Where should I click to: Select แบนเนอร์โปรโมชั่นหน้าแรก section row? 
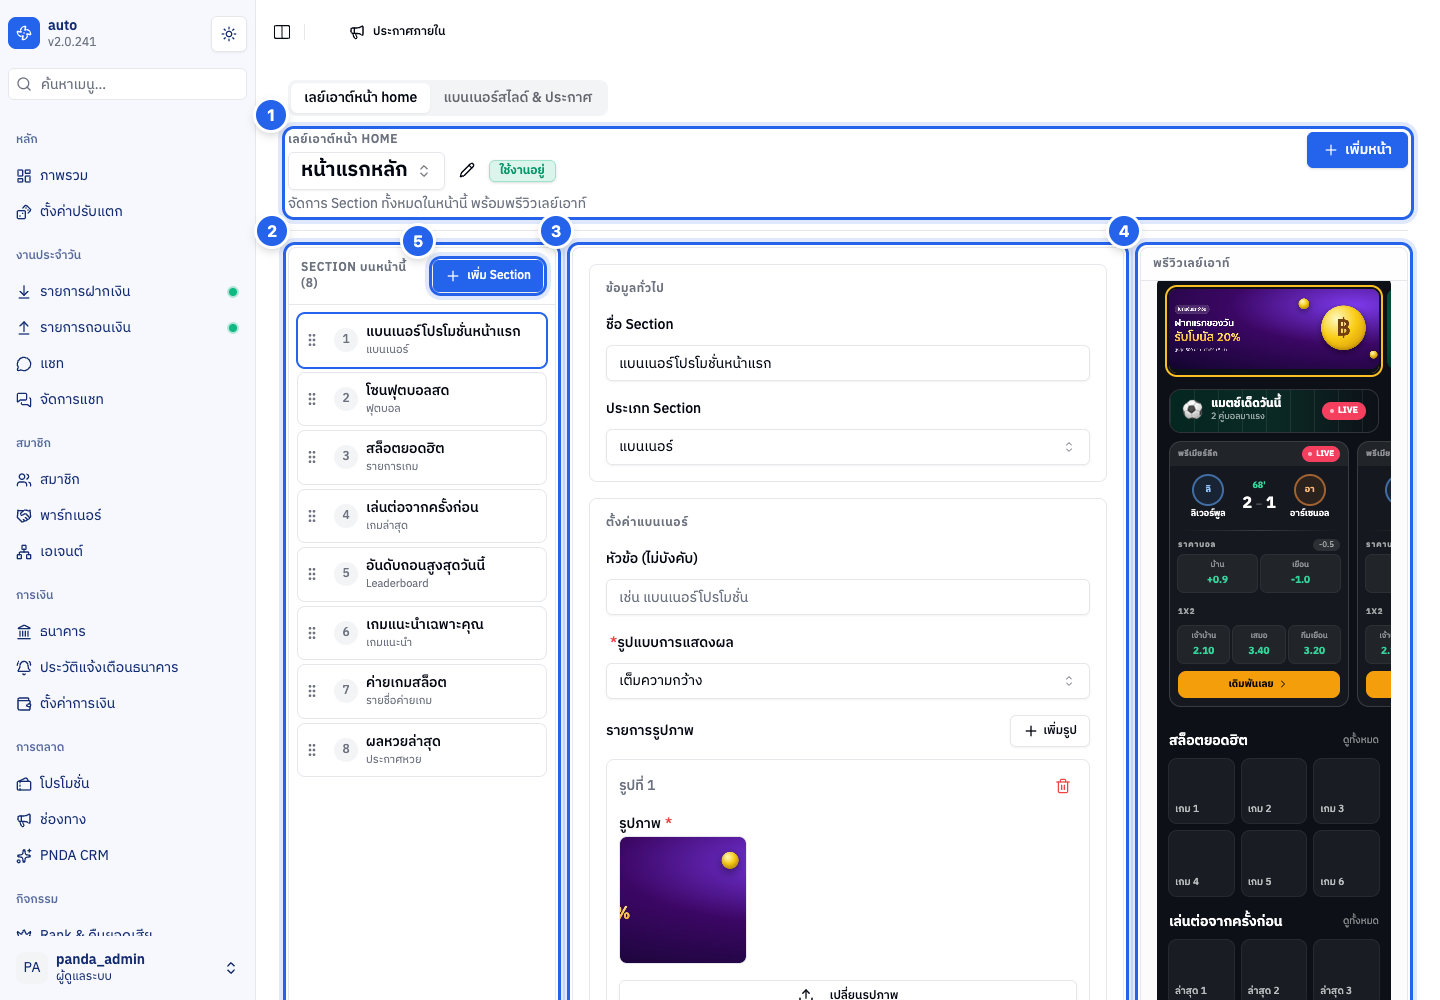click(422, 340)
